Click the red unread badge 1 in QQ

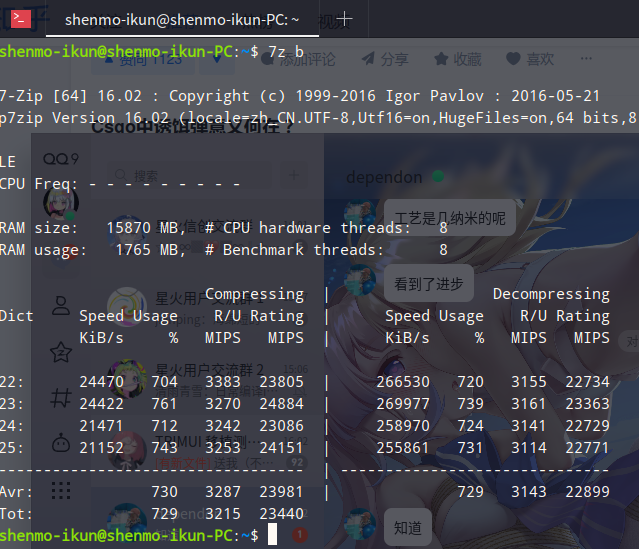tap(300, 534)
